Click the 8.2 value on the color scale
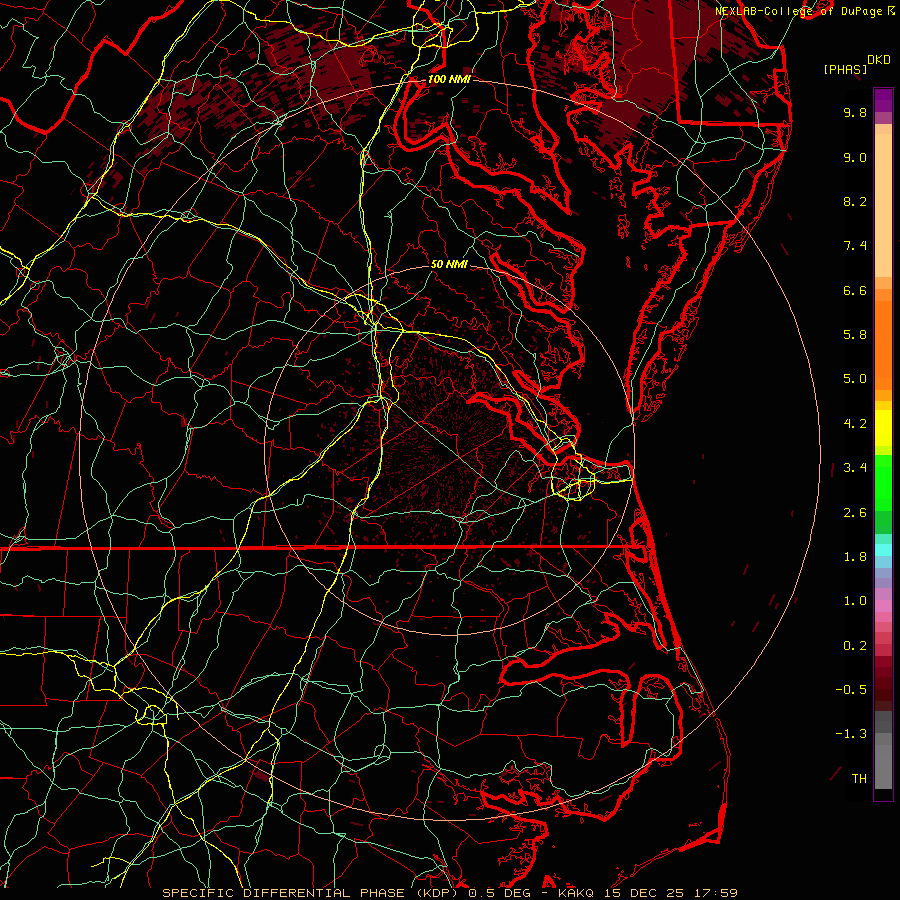 pos(855,201)
